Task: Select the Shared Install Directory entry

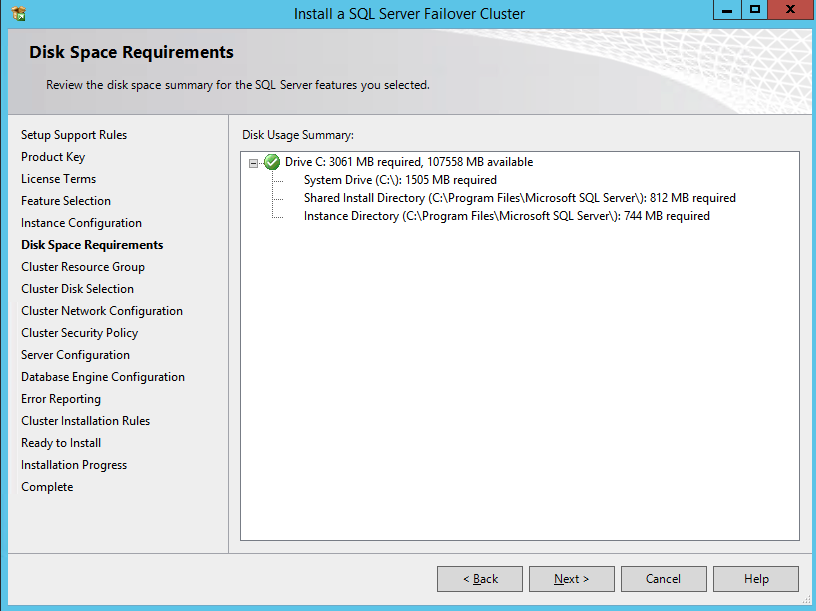Action: pyautogui.click(x=519, y=198)
